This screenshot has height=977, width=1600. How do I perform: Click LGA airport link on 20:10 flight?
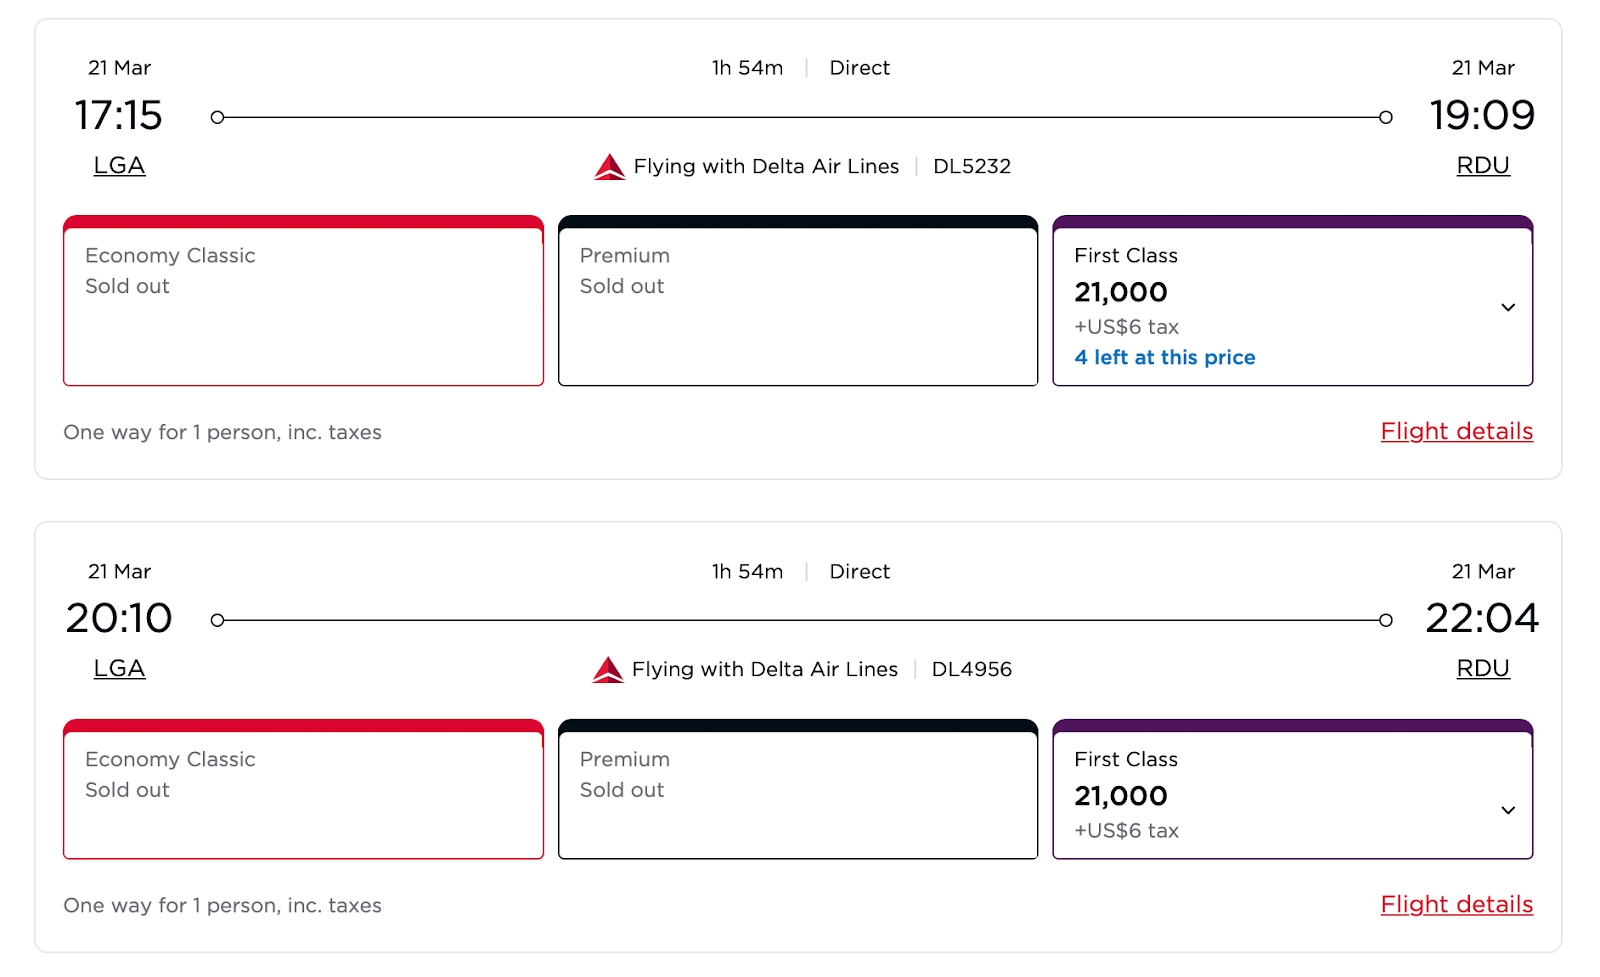click(119, 669)
